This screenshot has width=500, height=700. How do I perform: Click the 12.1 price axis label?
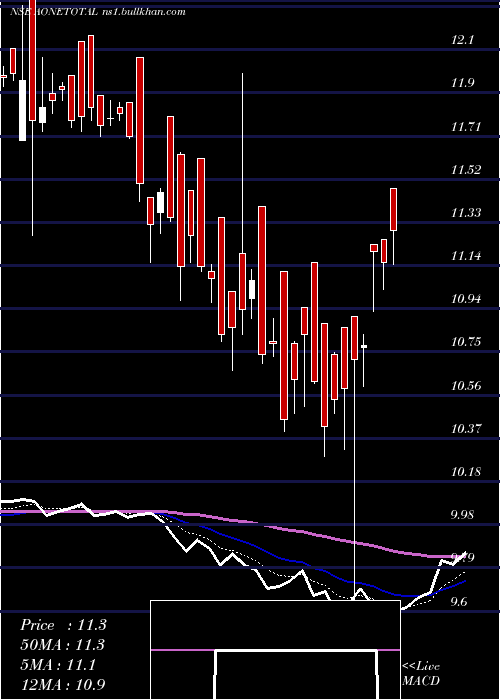(x=462, y=40)
